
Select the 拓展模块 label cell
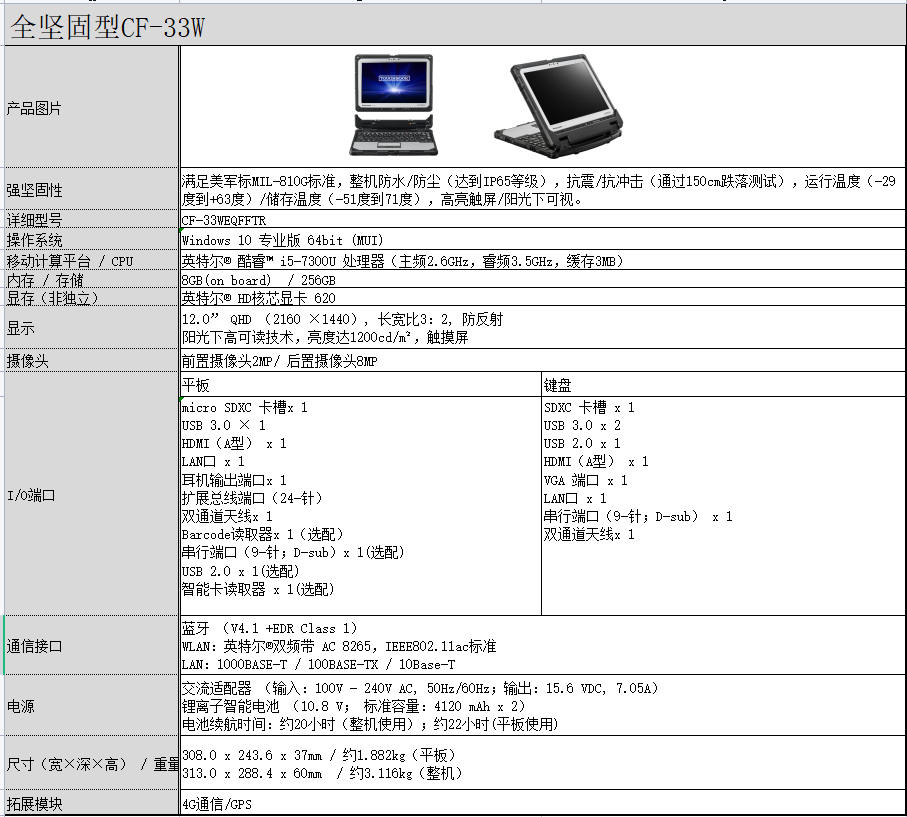click(x=91, y=803)
